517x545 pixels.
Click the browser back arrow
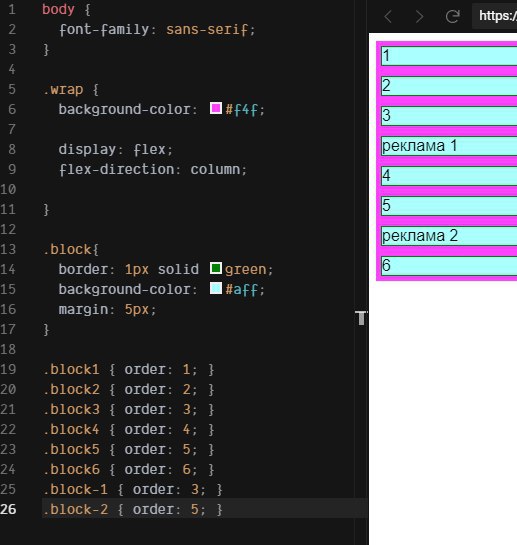coord(388,16)
